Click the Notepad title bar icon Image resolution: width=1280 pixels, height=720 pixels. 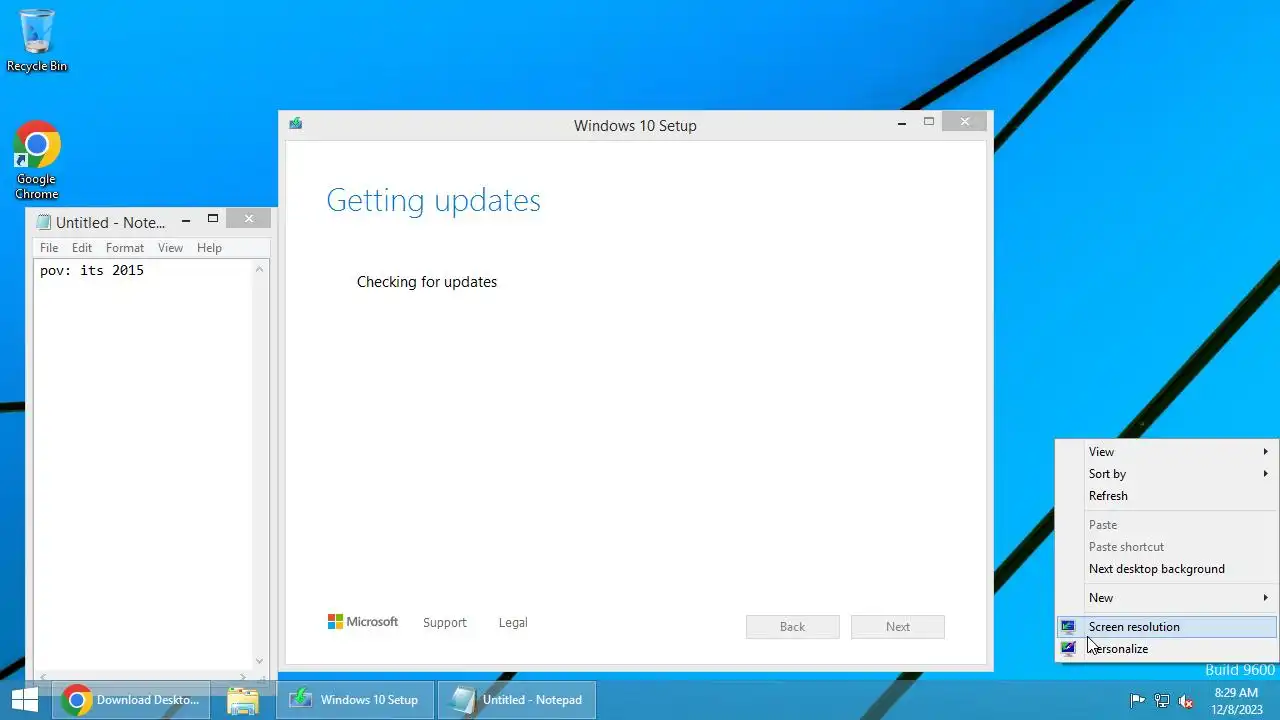[43, 222]
